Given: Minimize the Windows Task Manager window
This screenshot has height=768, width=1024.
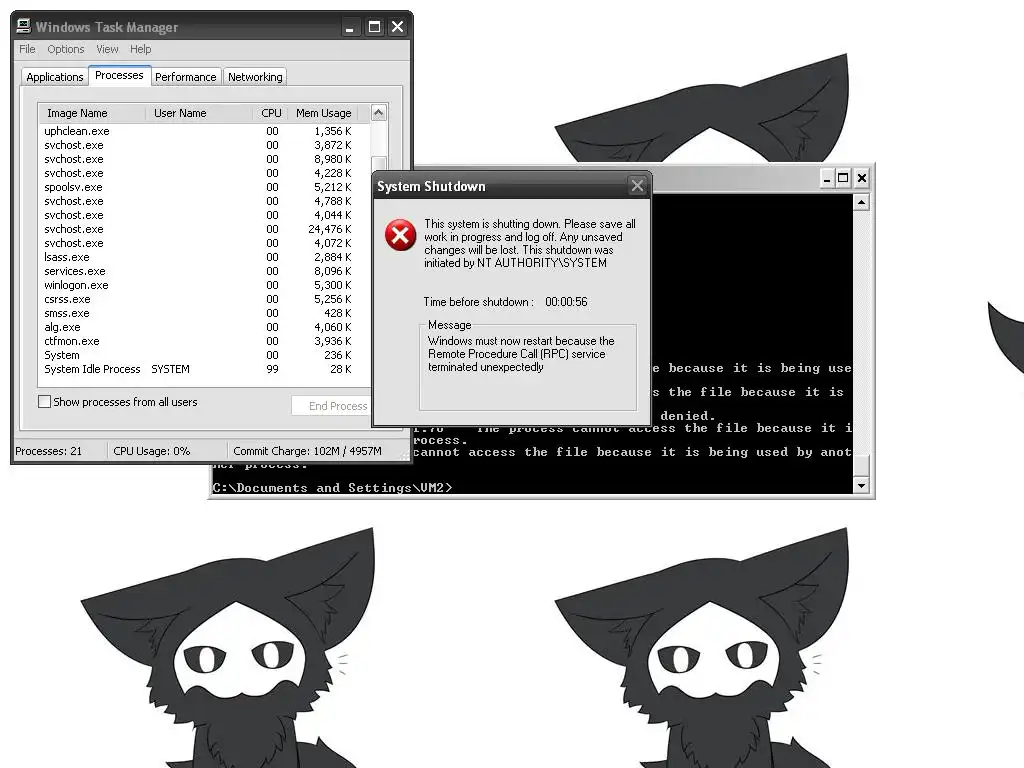Looking at the screenshot, I should (x=350, y=27).
